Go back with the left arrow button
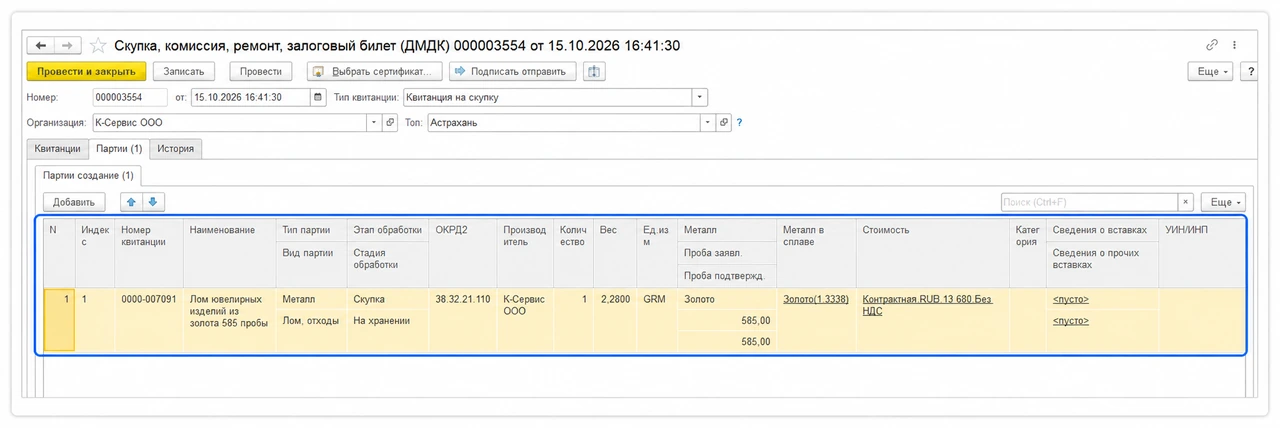This screenshot has height=428, width=1280. (41, 46)
